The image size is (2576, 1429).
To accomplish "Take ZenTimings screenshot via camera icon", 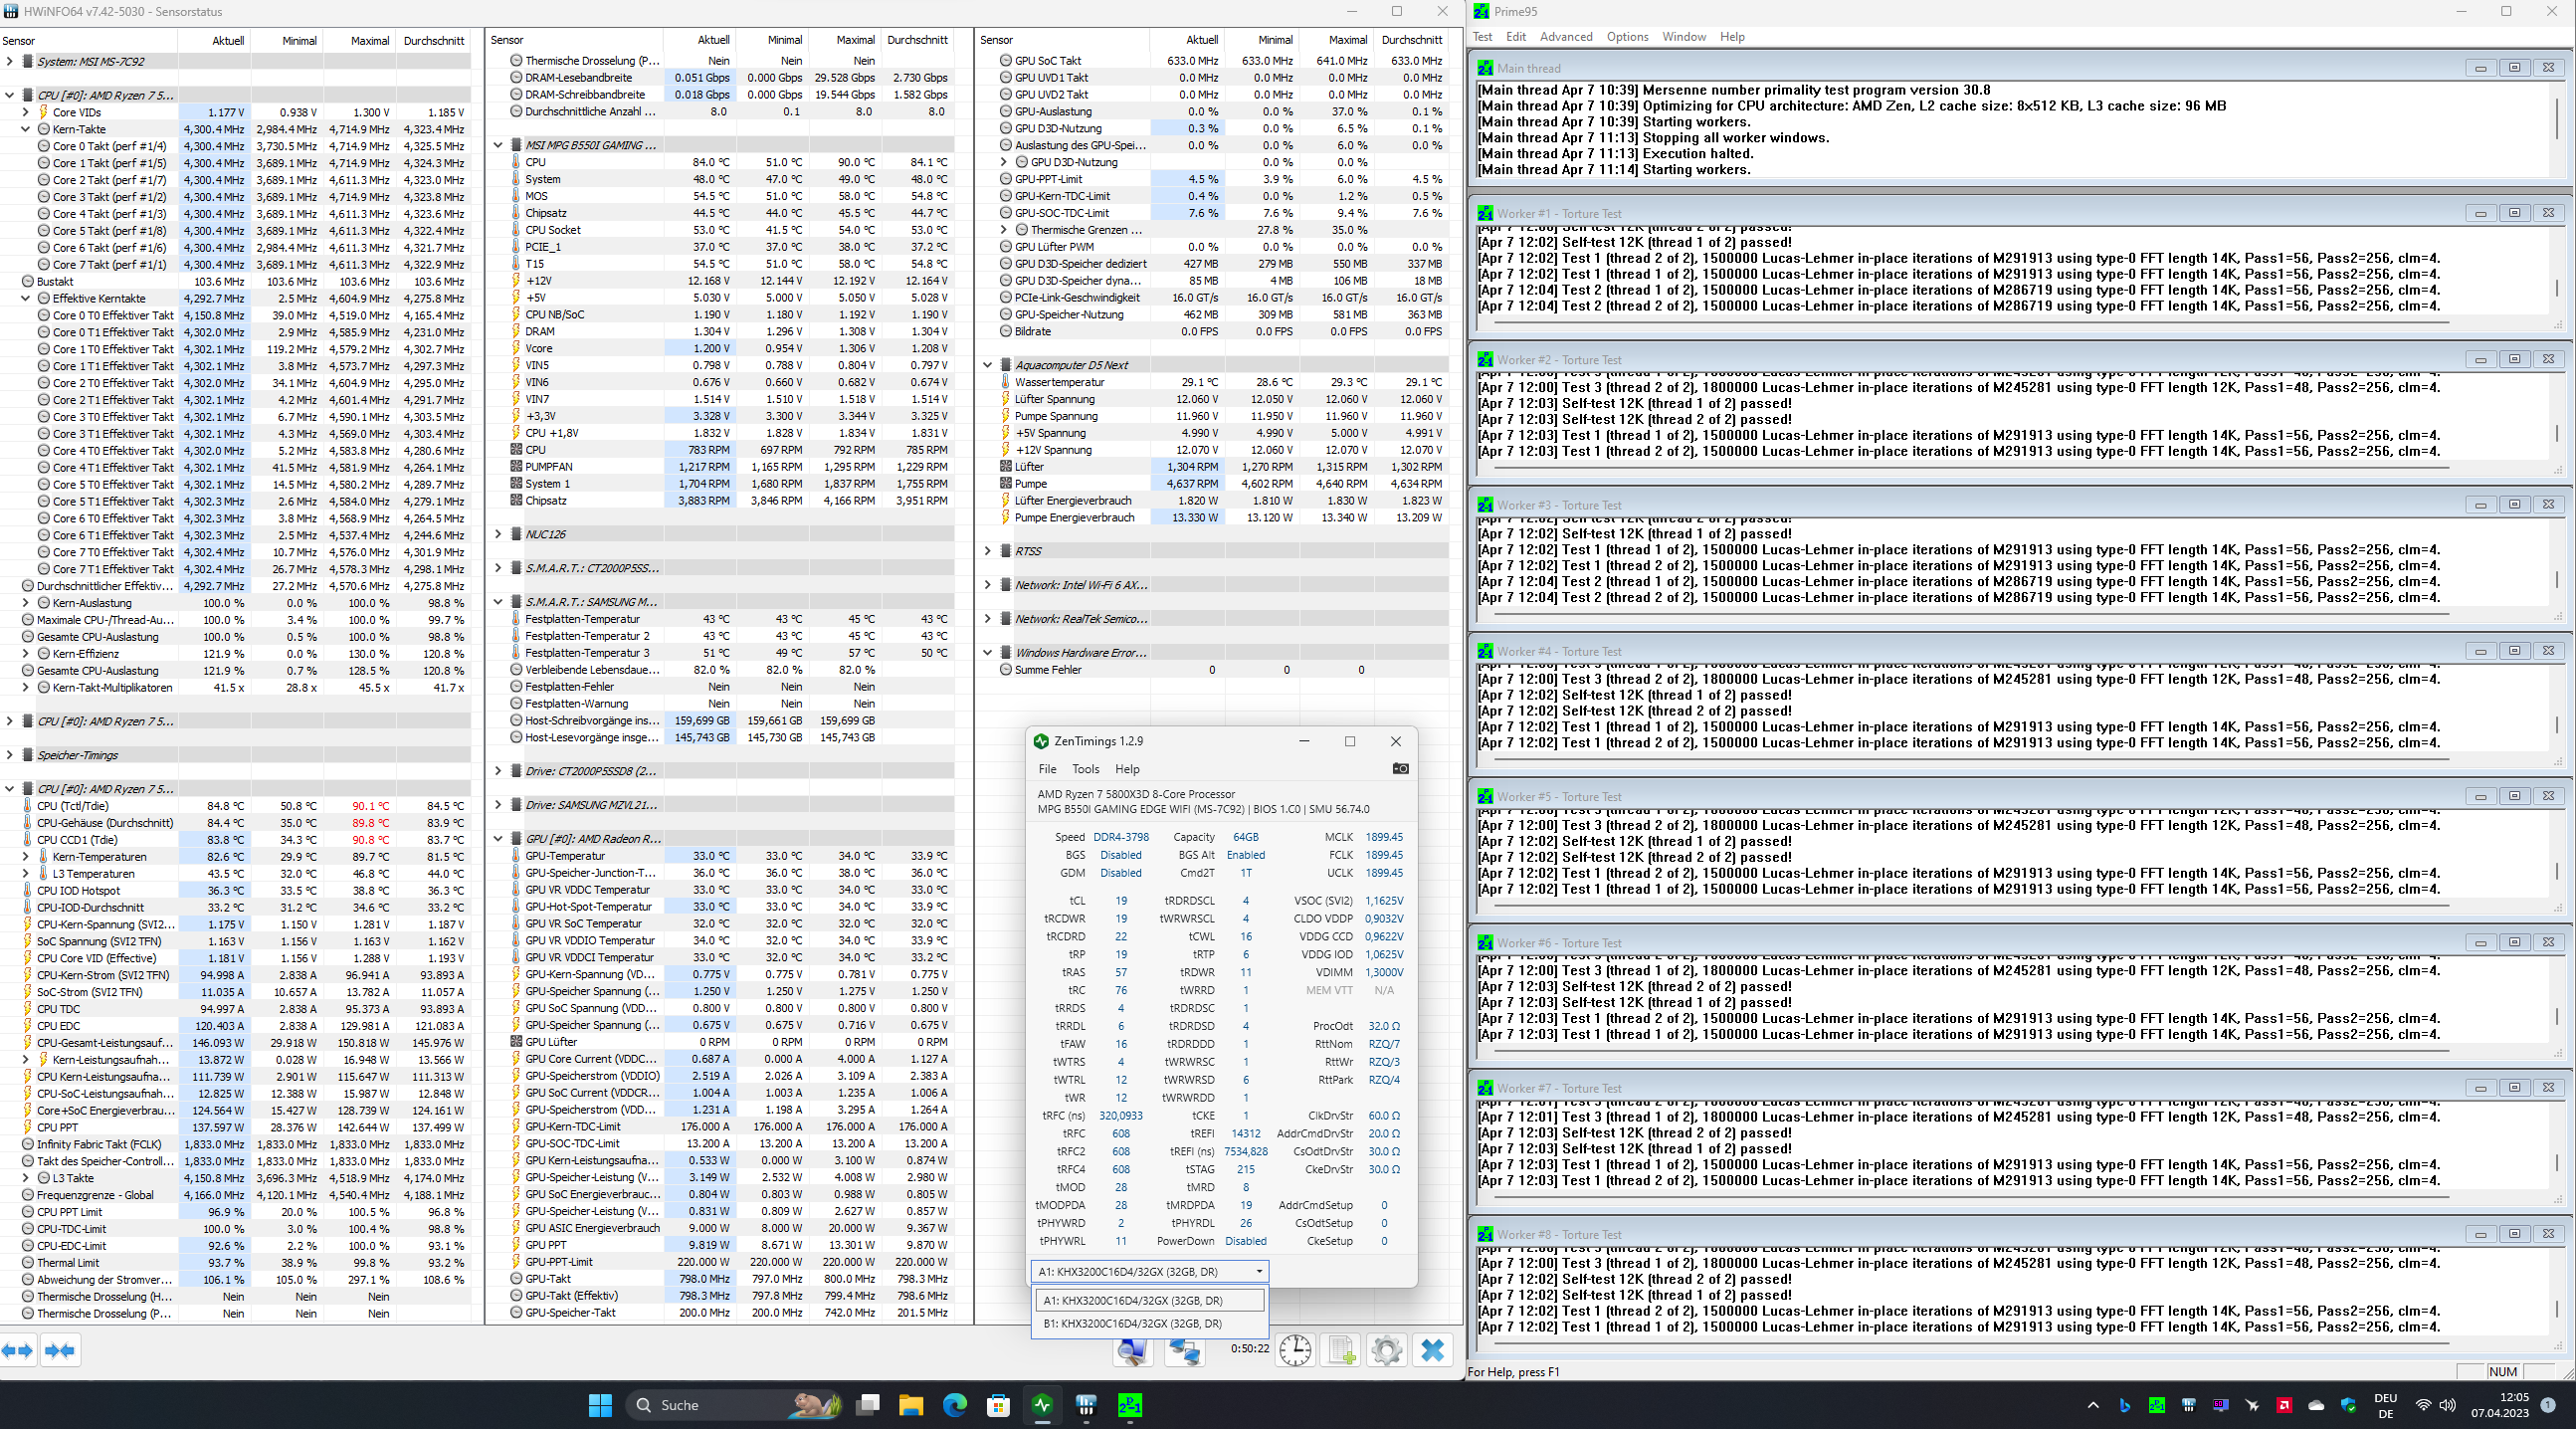I will coord(1400,768).
